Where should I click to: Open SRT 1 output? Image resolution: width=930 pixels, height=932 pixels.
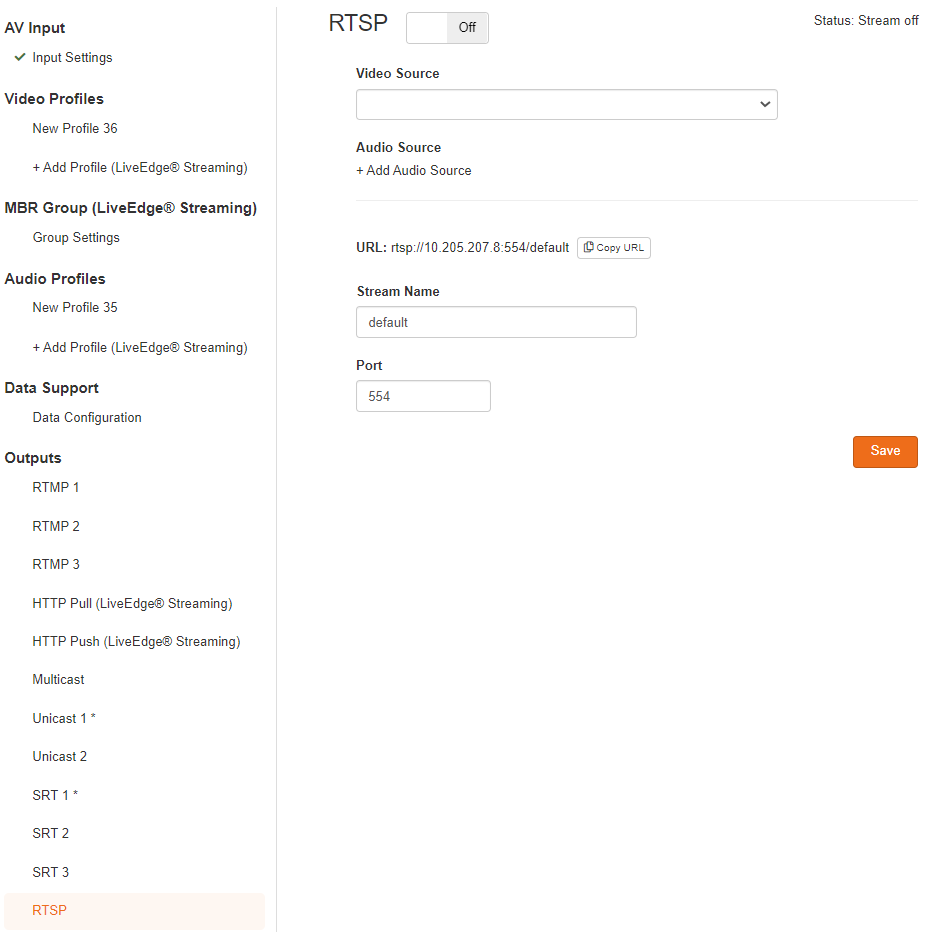55,795
